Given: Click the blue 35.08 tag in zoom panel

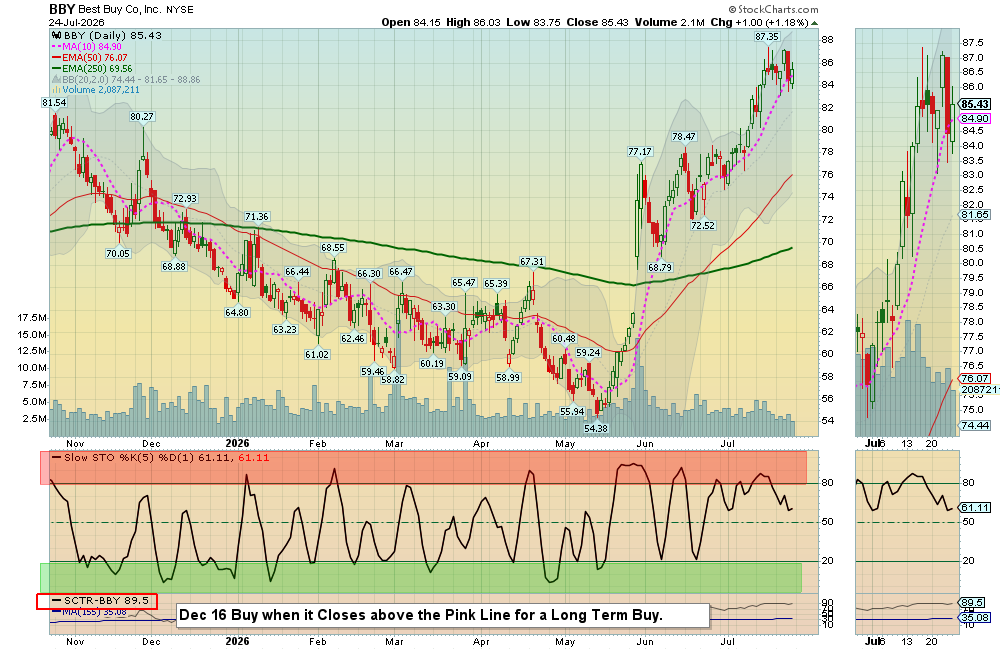Looking at the screenshot, I should (x=975, y=617).
